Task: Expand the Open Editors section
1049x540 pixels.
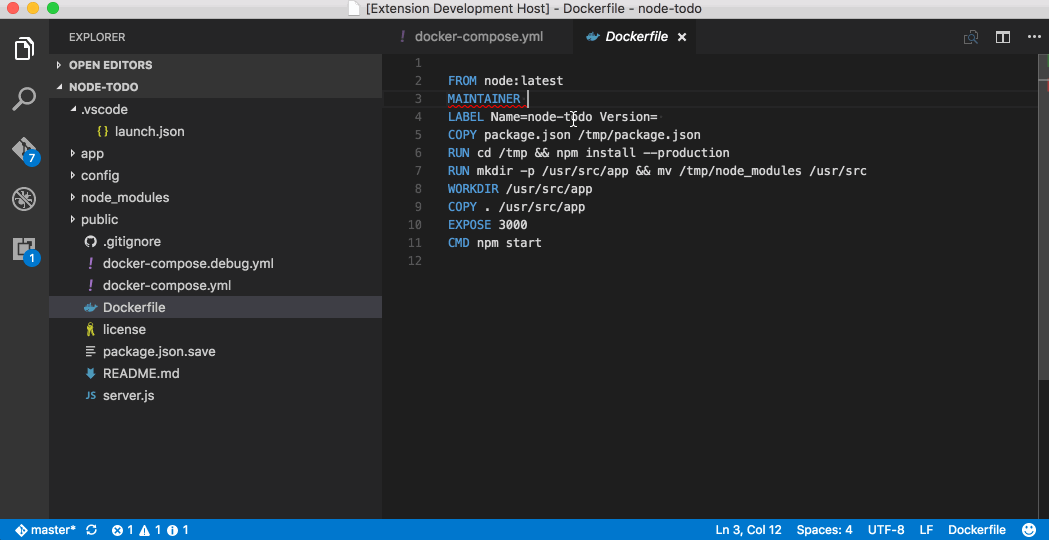Action: tap(215, 65)
